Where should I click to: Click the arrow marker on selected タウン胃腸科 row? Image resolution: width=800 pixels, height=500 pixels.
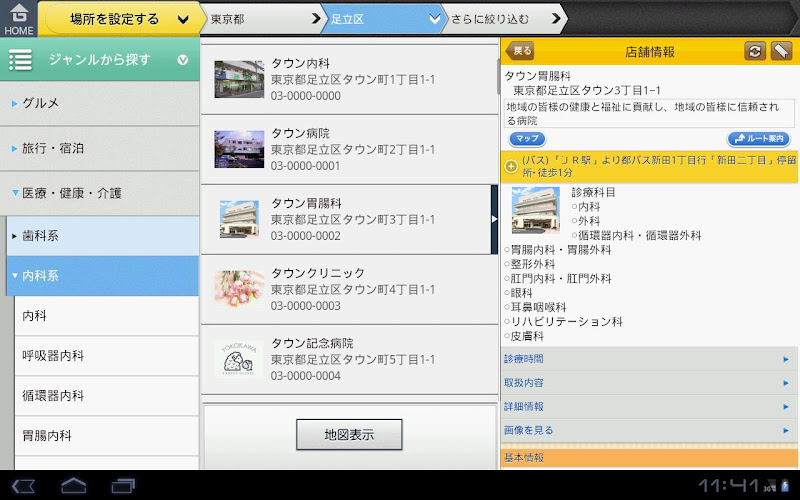click(494, 219)
